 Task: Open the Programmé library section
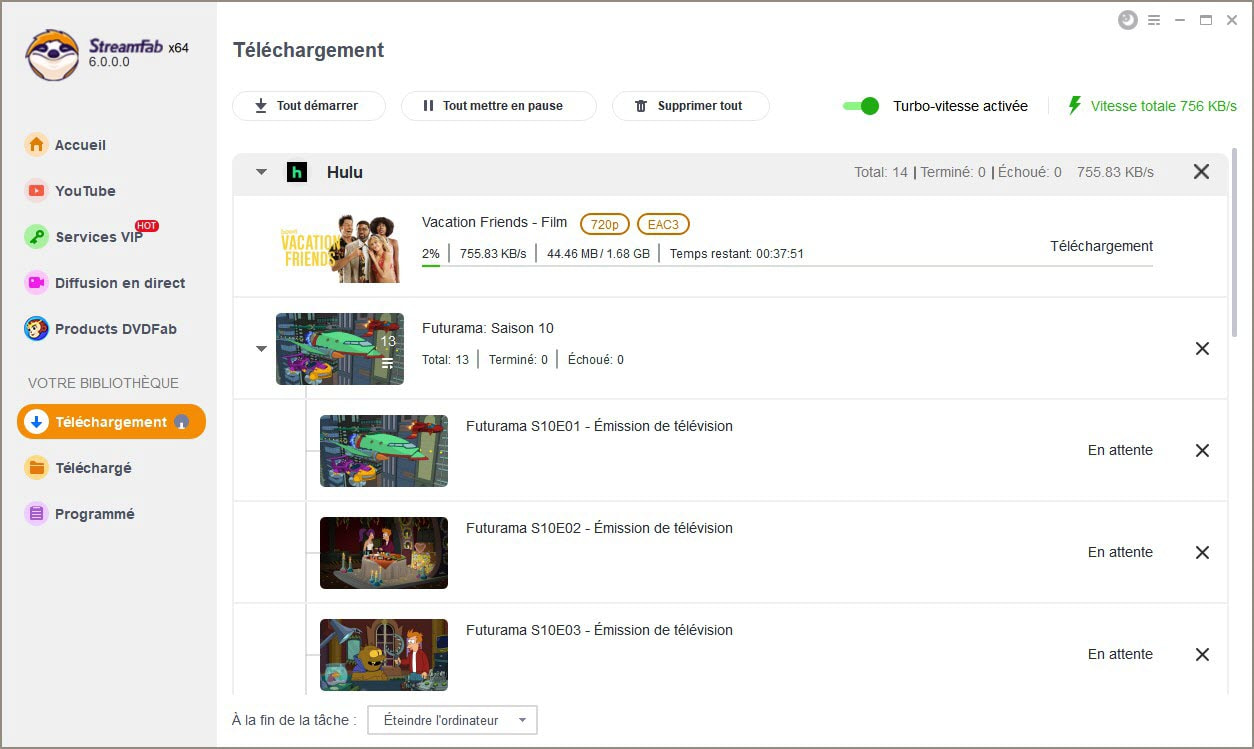(95, 514)
